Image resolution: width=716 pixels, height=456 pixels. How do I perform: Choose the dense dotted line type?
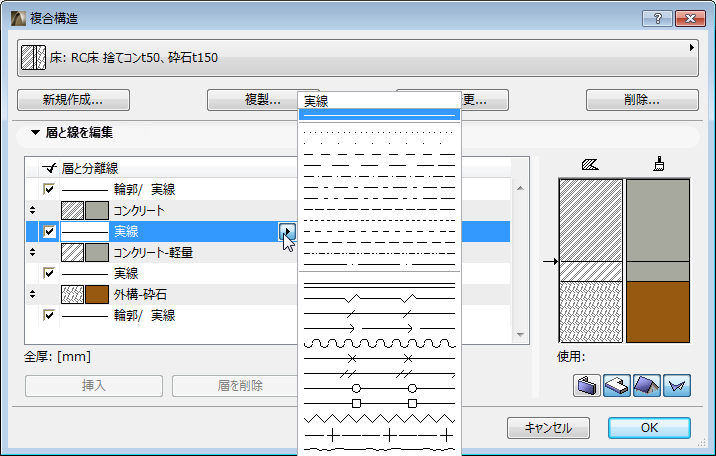(379, 132)
